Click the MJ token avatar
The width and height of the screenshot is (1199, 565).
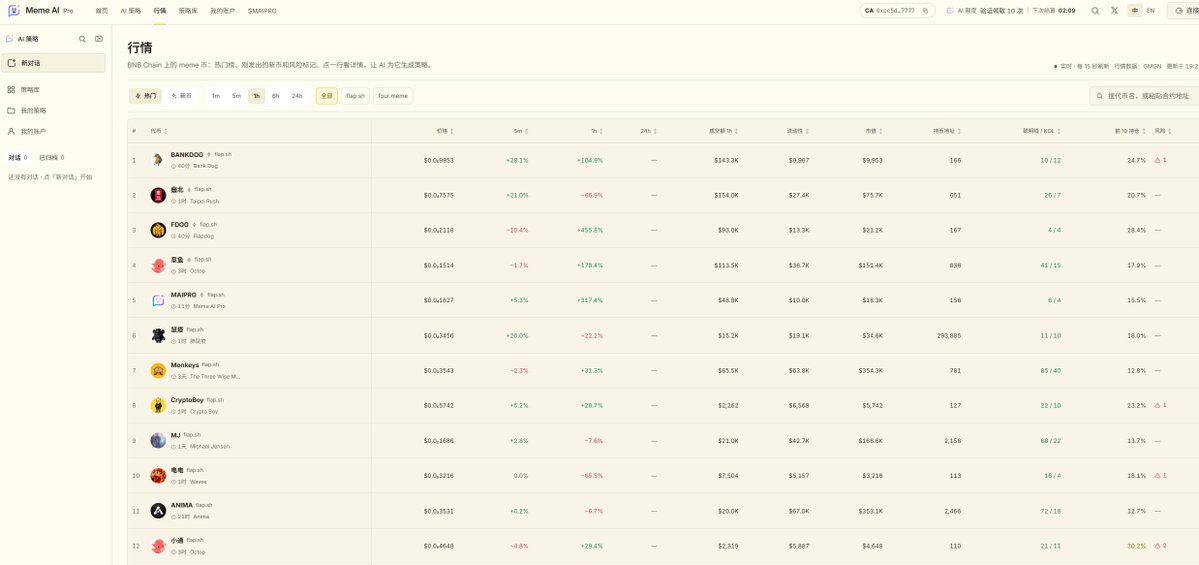pos(158,440)
